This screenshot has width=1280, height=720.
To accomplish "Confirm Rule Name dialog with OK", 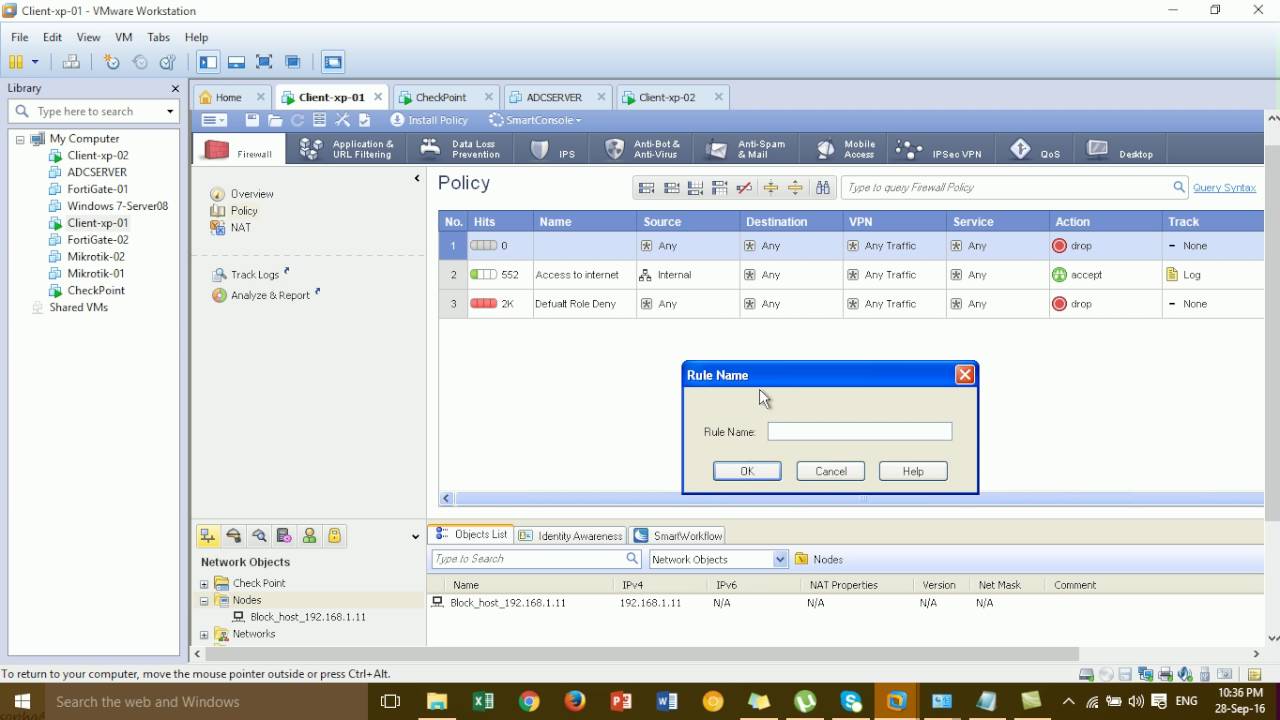I will coord(747,471).
